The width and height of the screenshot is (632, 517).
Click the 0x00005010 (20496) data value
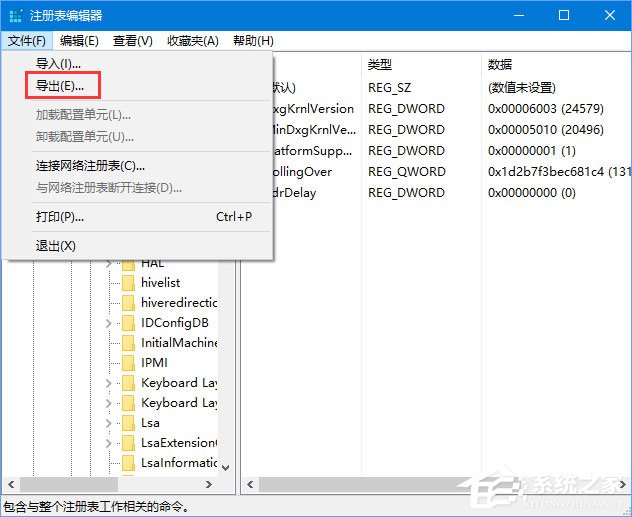click(x=546, y=130)
